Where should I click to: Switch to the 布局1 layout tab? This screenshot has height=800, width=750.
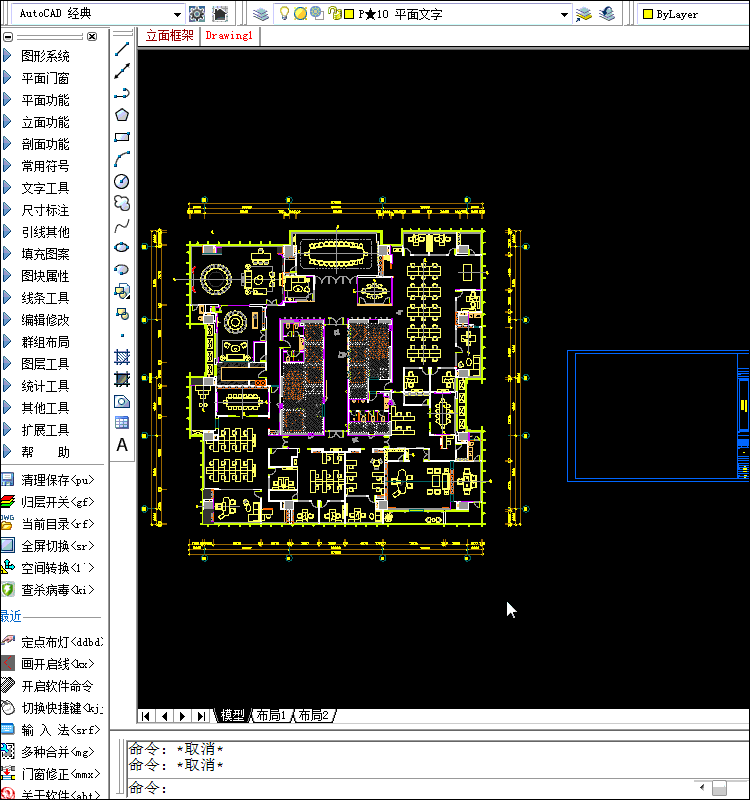[x=270, y=715]
